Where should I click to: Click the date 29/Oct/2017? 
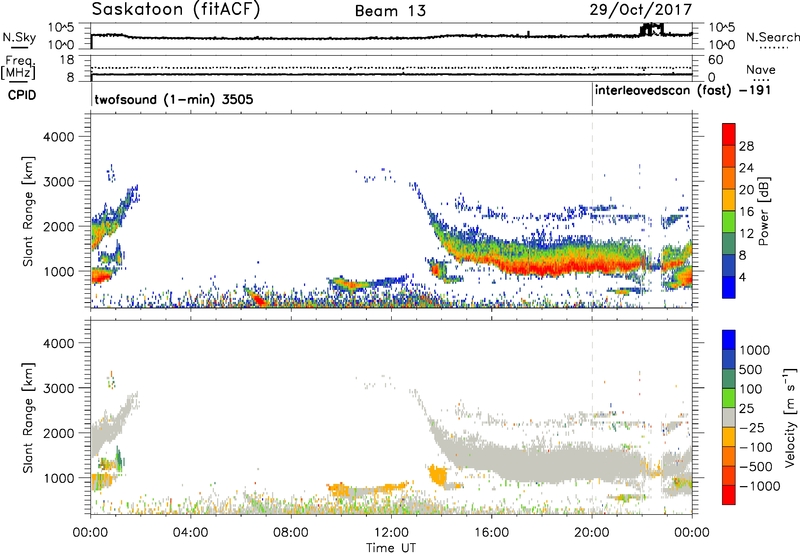tap(641, 9)
